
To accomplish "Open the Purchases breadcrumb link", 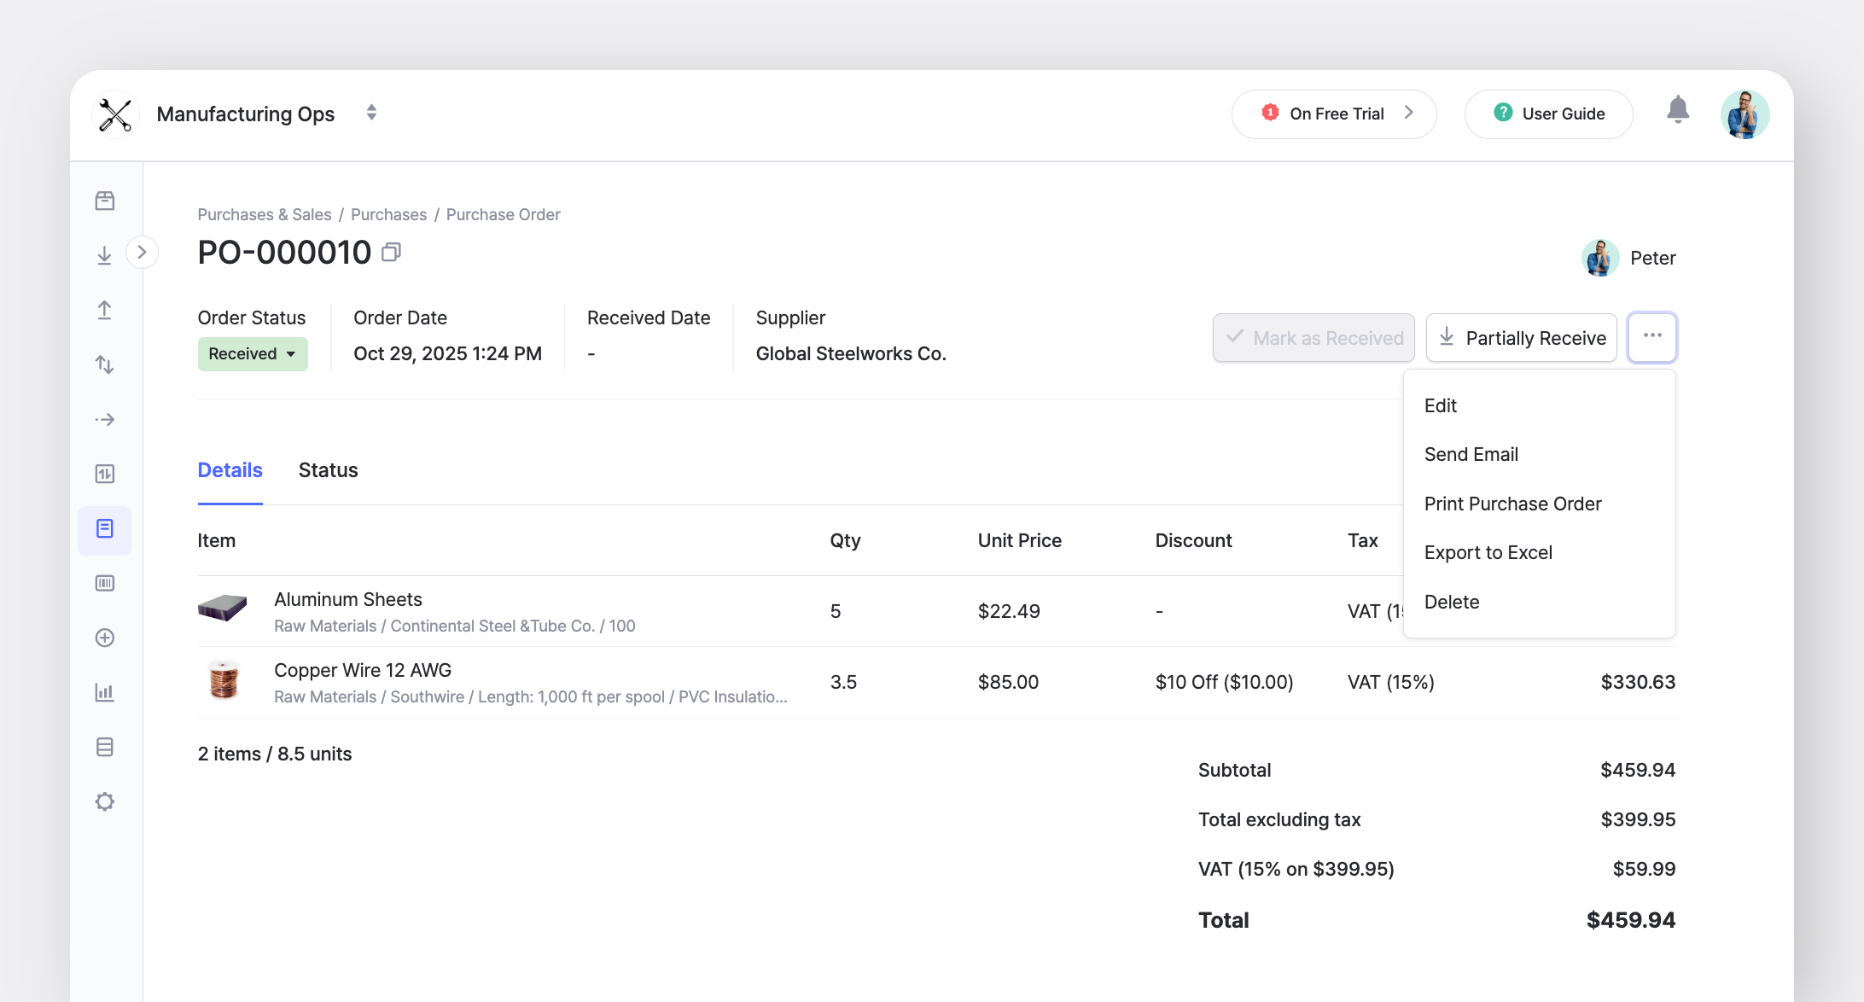I will click(x=388, y=214).
